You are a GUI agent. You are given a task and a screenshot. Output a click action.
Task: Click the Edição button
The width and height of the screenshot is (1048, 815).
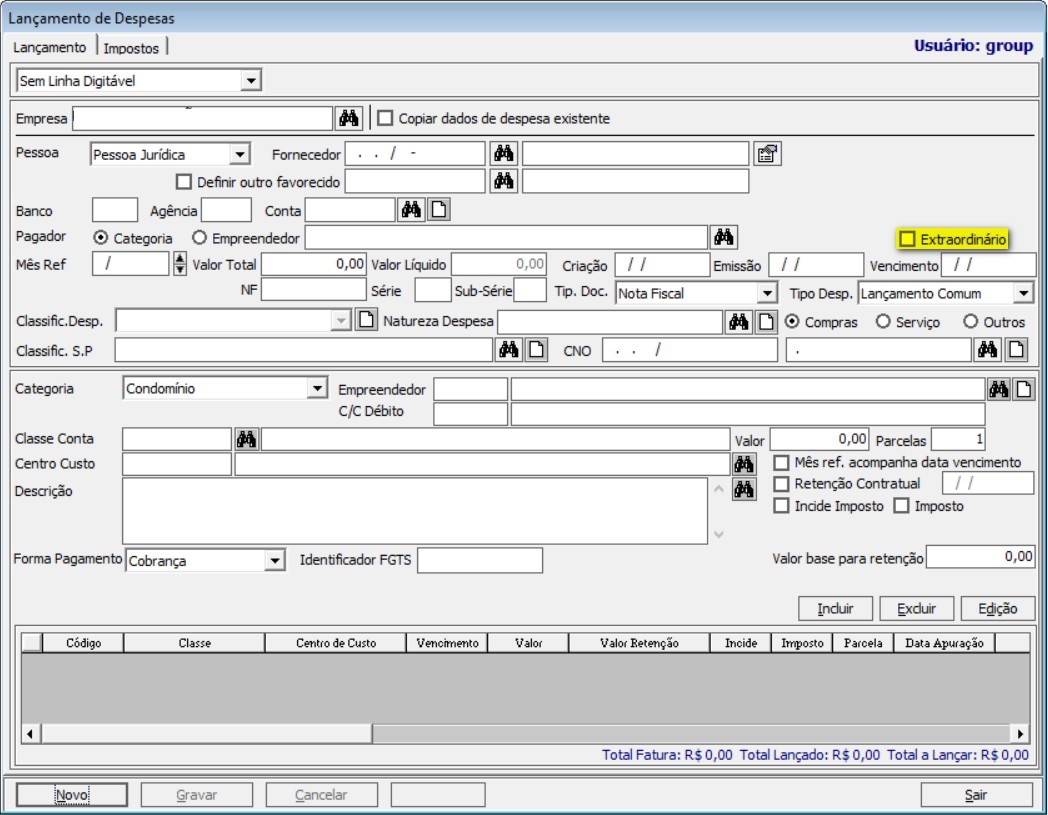coord(997,608)
